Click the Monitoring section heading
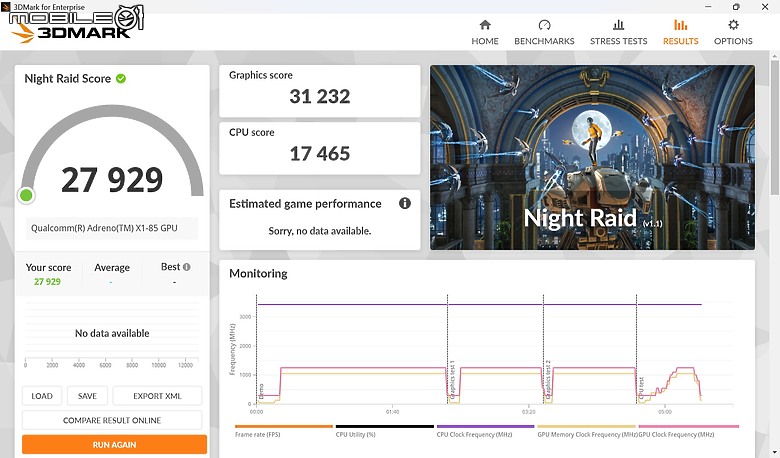 tap(258, 274)
